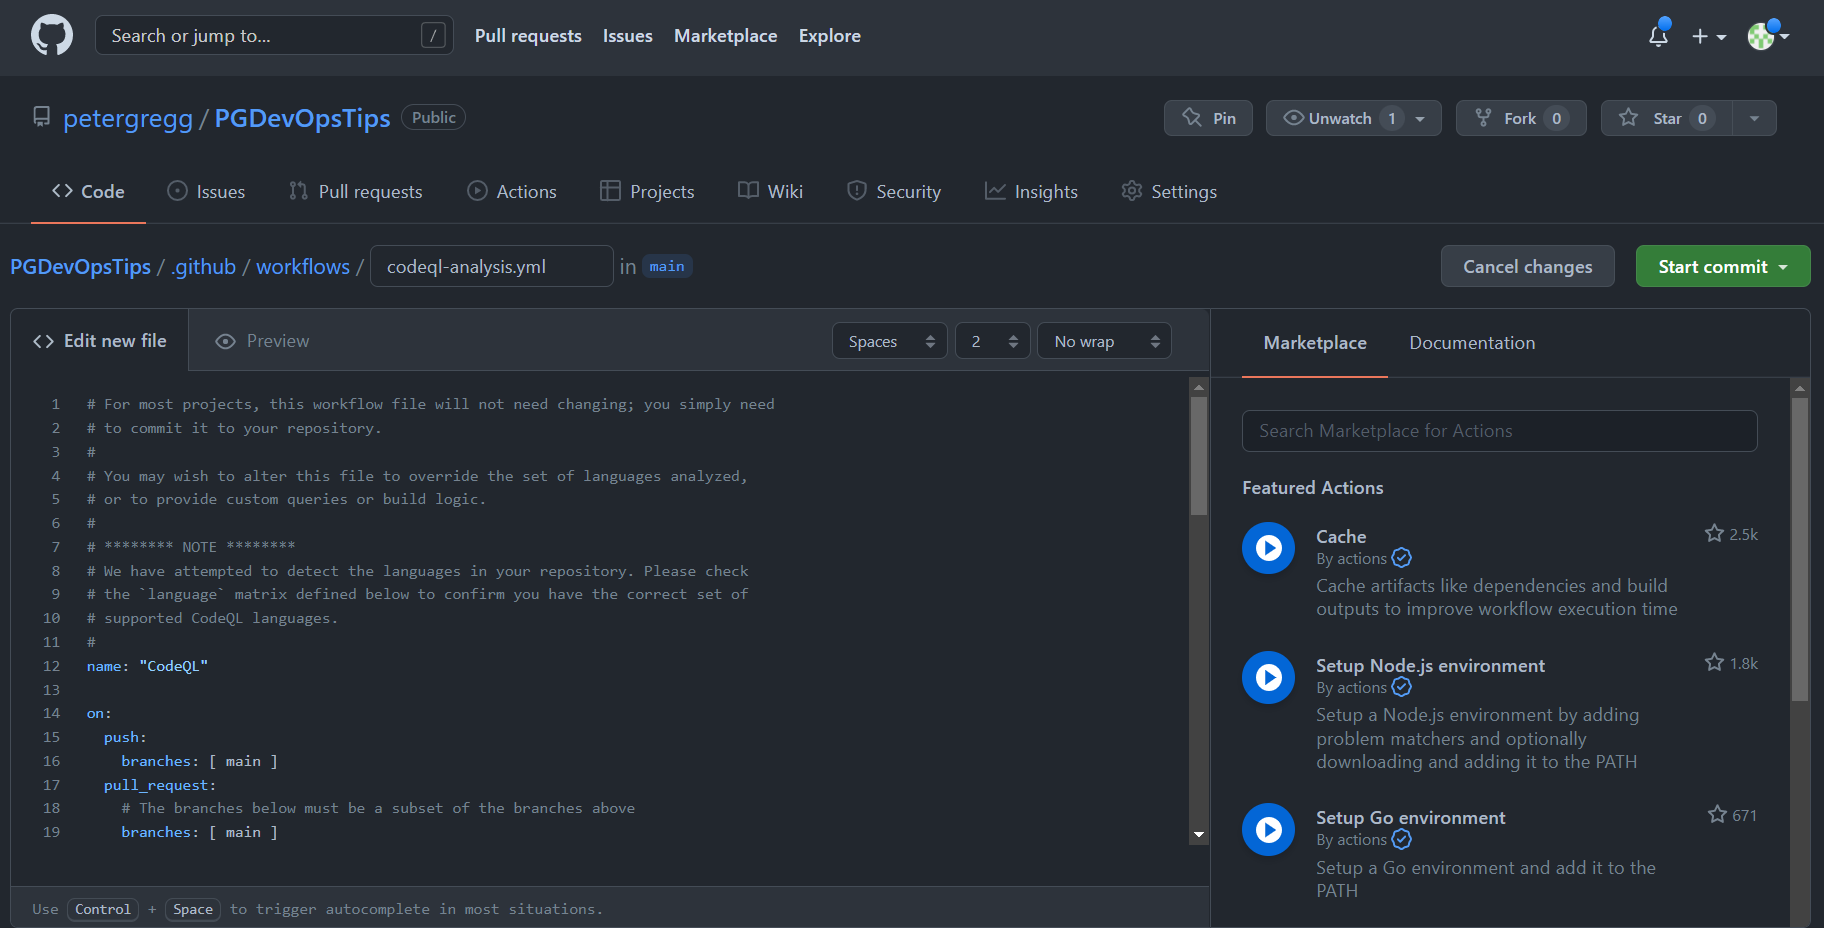Click verified badge under Setup Node.js

1402,687
